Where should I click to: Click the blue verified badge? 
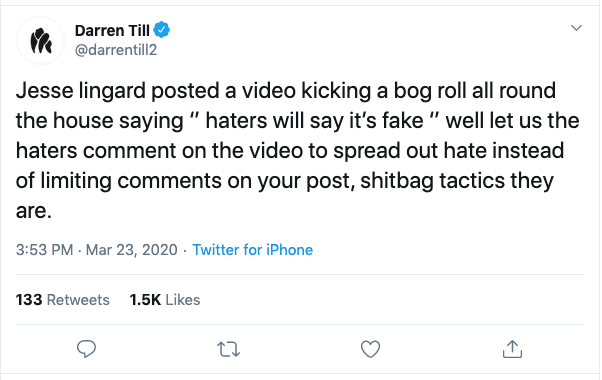[x=162, y=30]
